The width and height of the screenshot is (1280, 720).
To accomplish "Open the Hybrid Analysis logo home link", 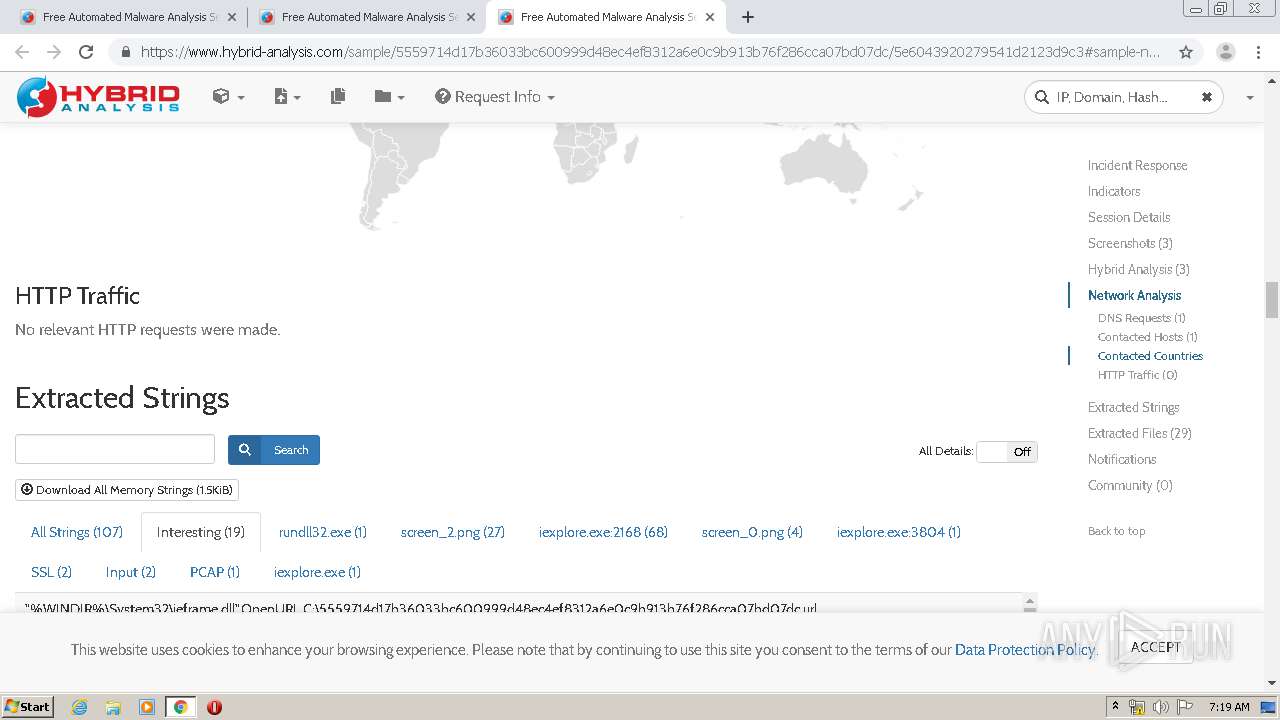I will pos(98,97).
